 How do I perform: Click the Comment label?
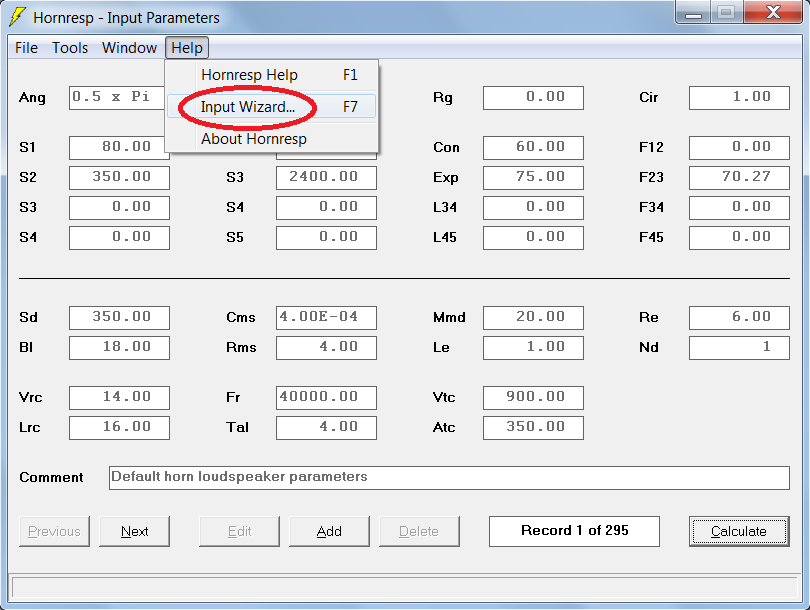tap(51, 477)
